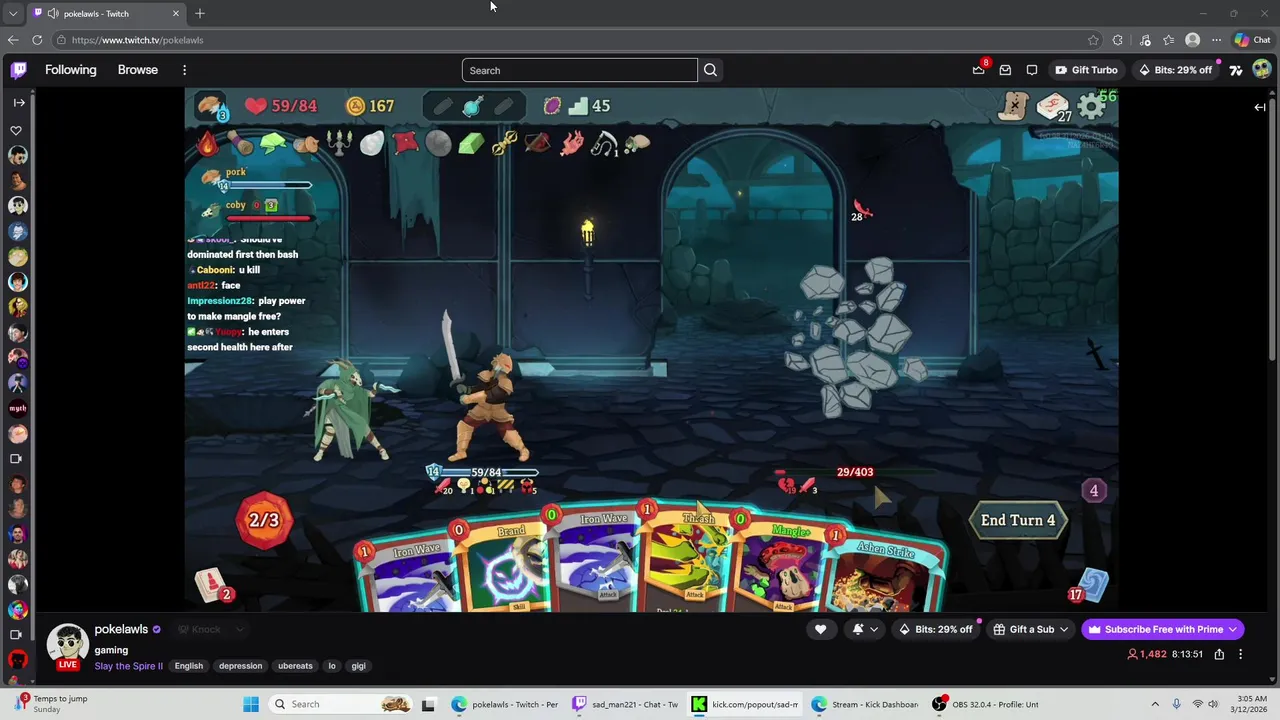
Task: Click the white egg relic icon
Action: [x=372, y=144]
